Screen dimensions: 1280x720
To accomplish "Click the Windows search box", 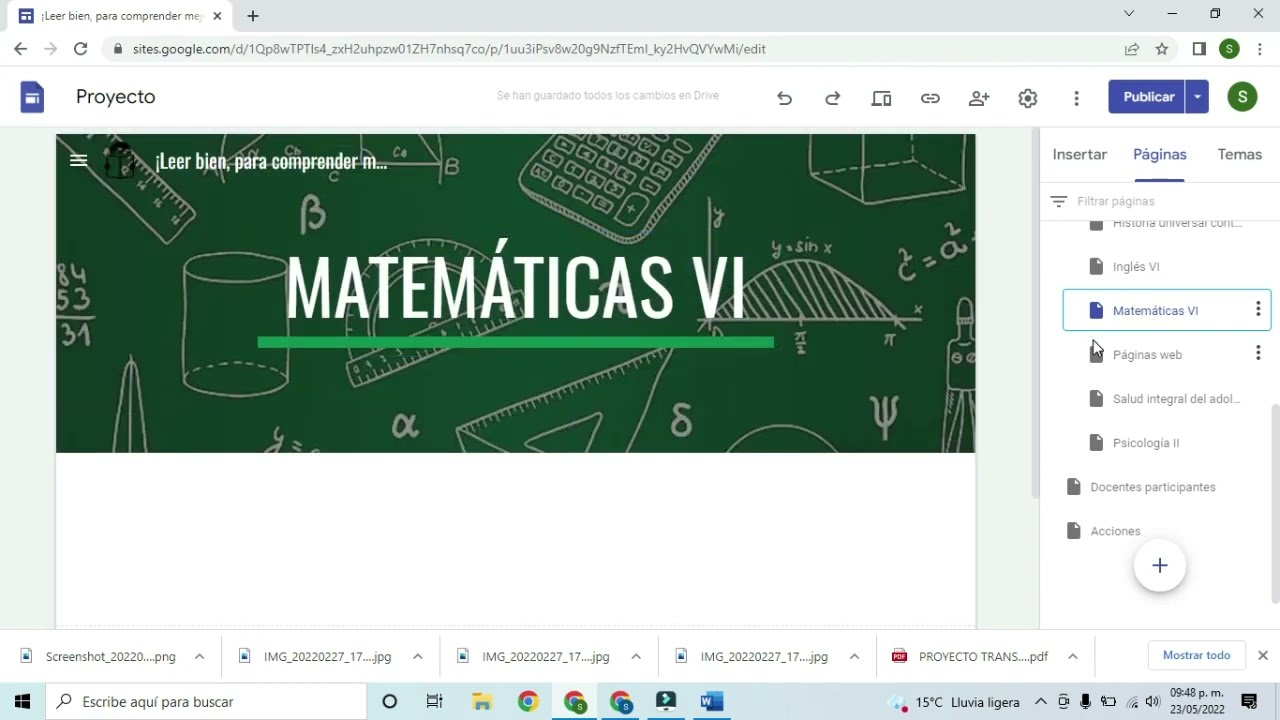I will click(x=207, y=701).
